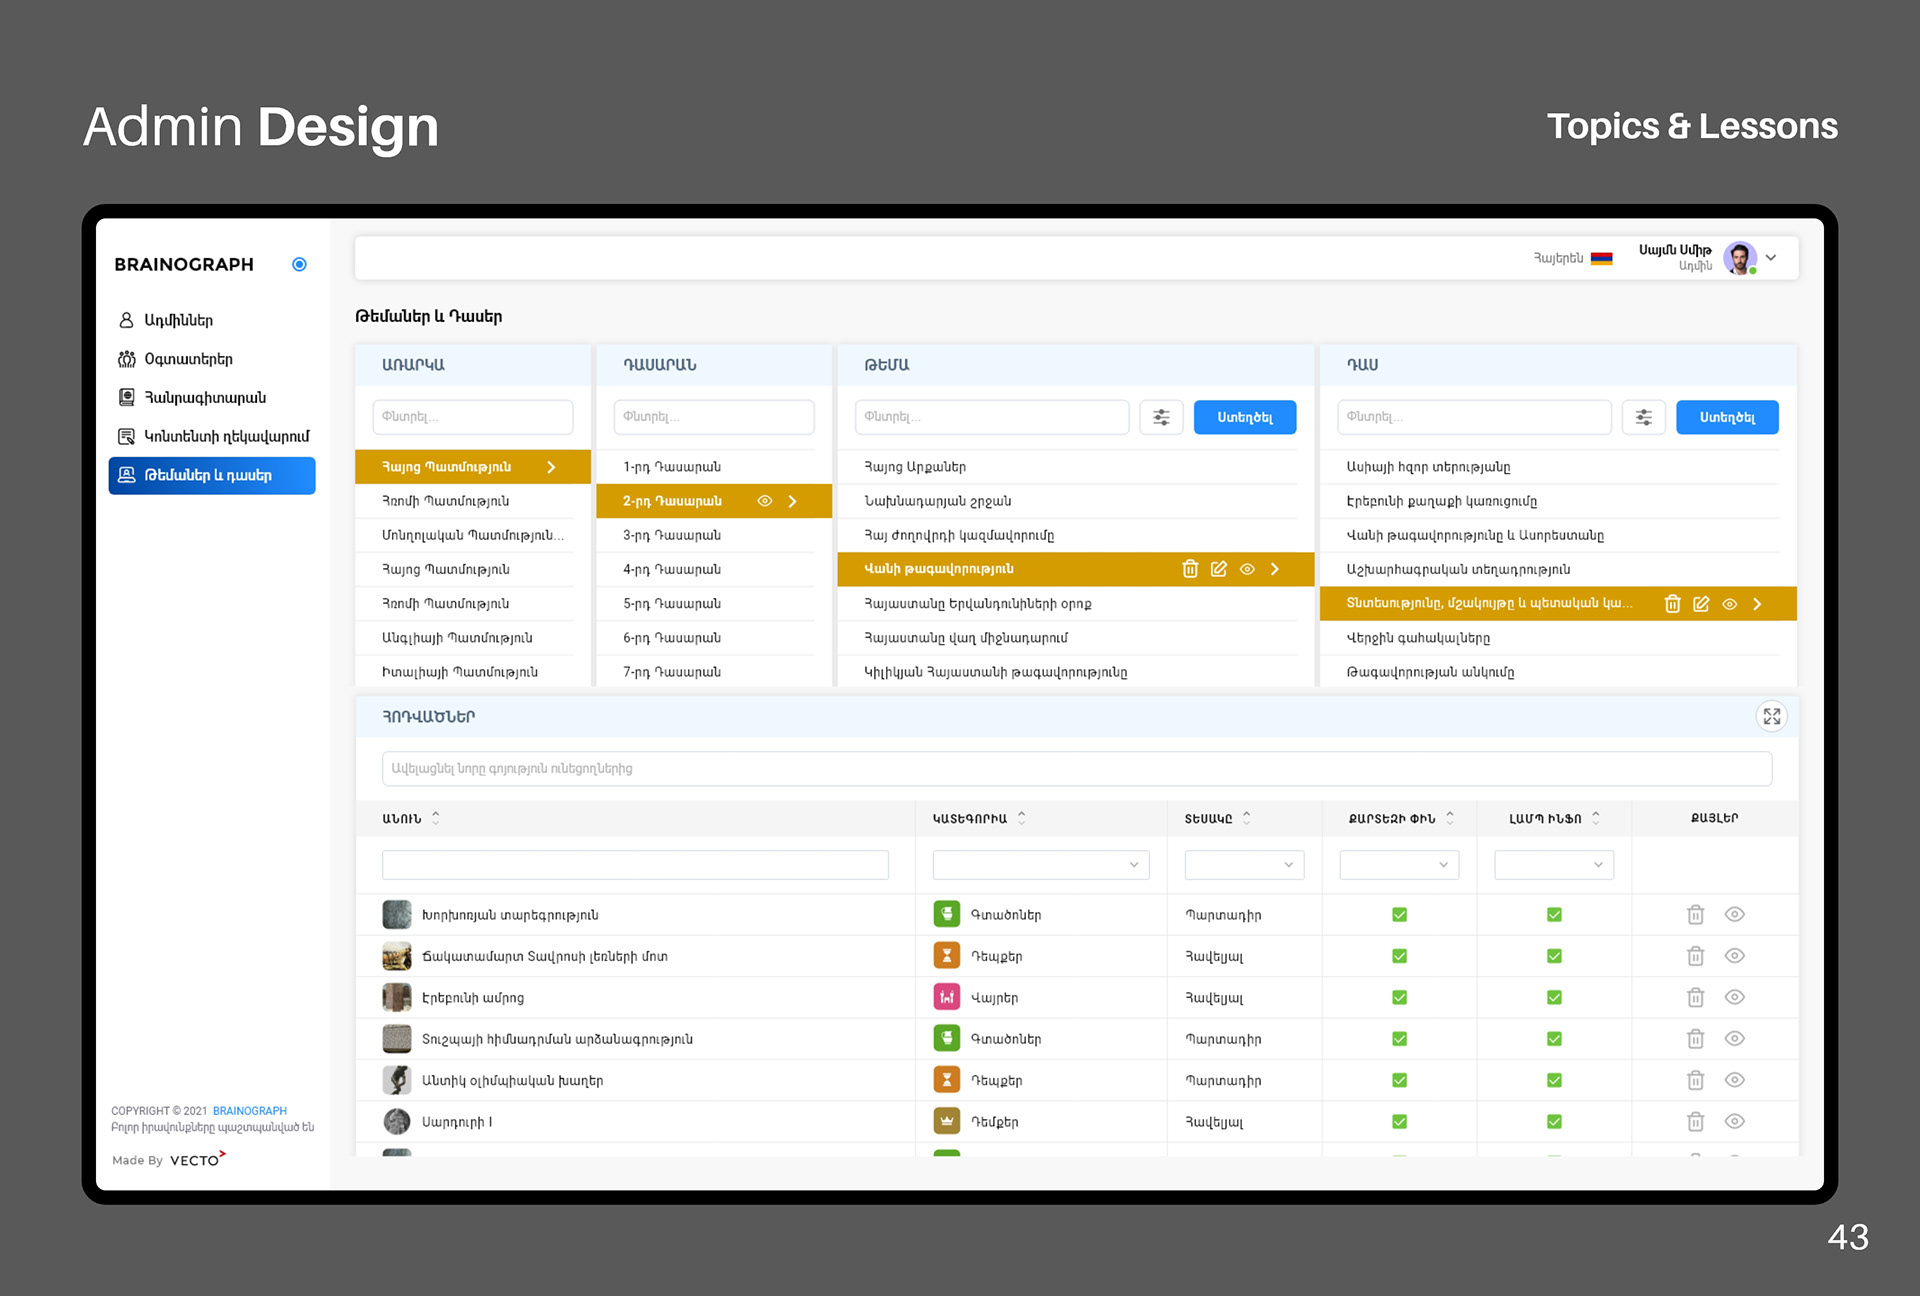Open Օգտատերեր in the sidebar
Image resolution: width=1920 pixels, height=1296 pixels.
188,359
